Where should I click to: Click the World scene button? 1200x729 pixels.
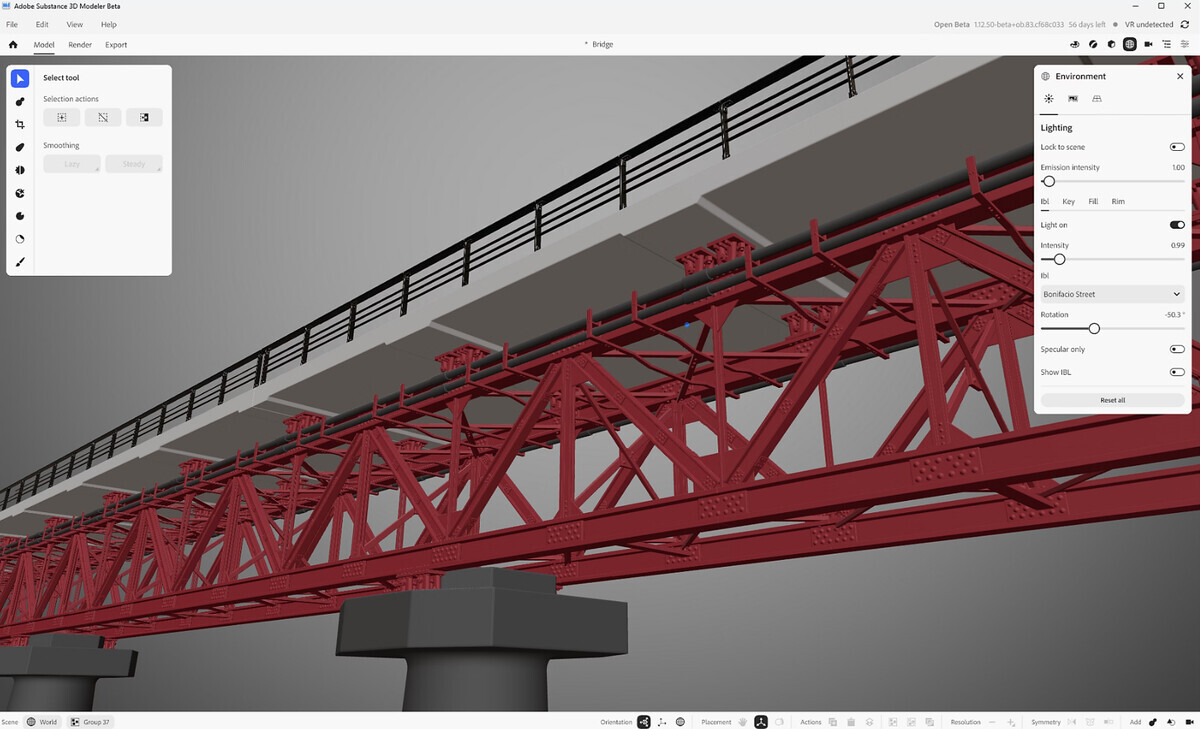click(42, 722)
